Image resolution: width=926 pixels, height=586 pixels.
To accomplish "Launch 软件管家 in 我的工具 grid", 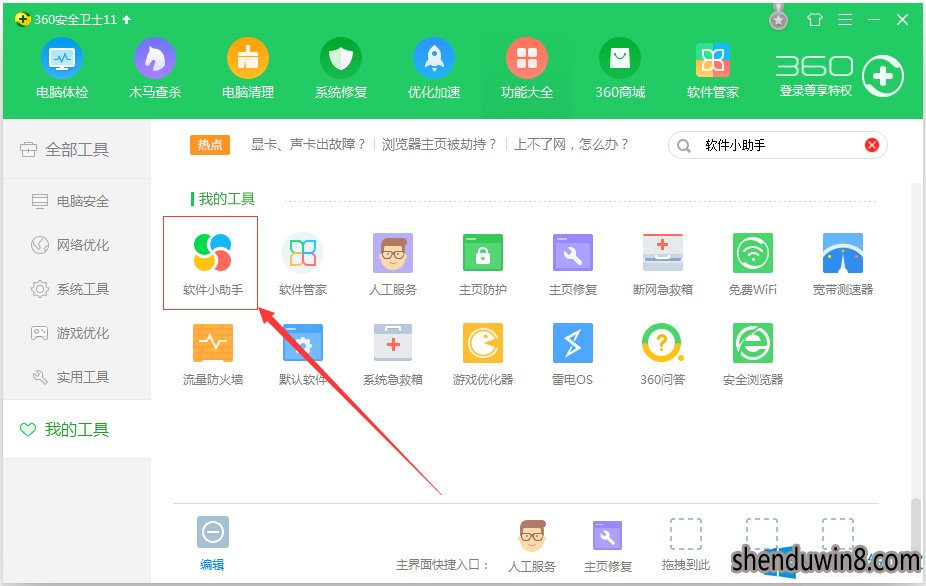I will tap(302, 263).
